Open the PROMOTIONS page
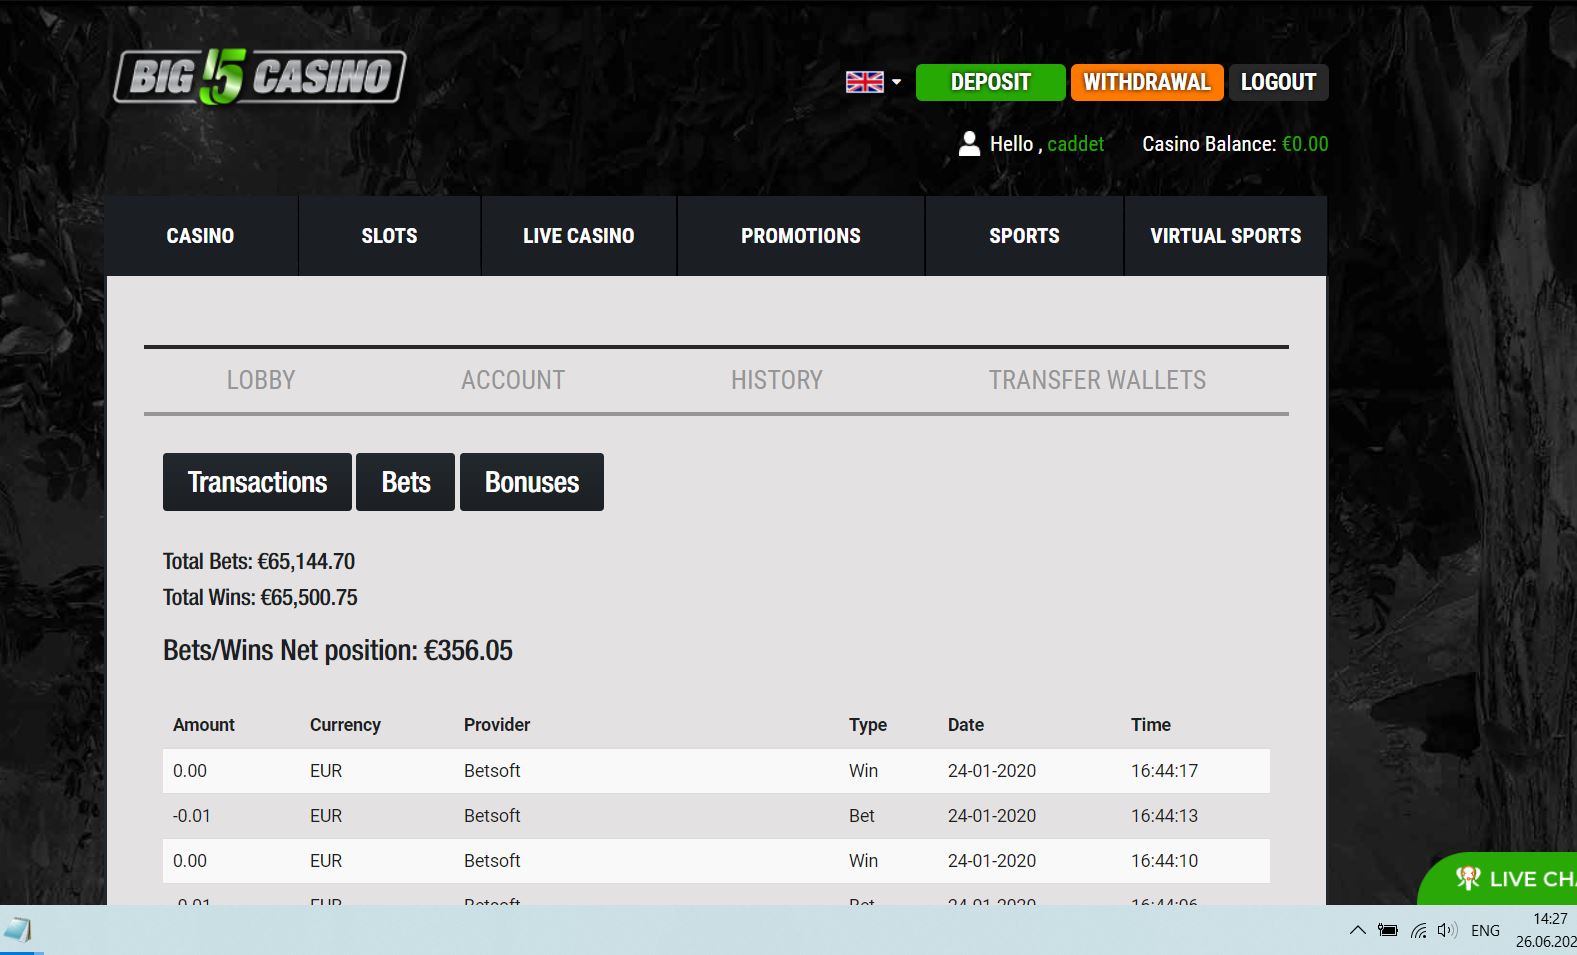 click(x=801, y=236)
